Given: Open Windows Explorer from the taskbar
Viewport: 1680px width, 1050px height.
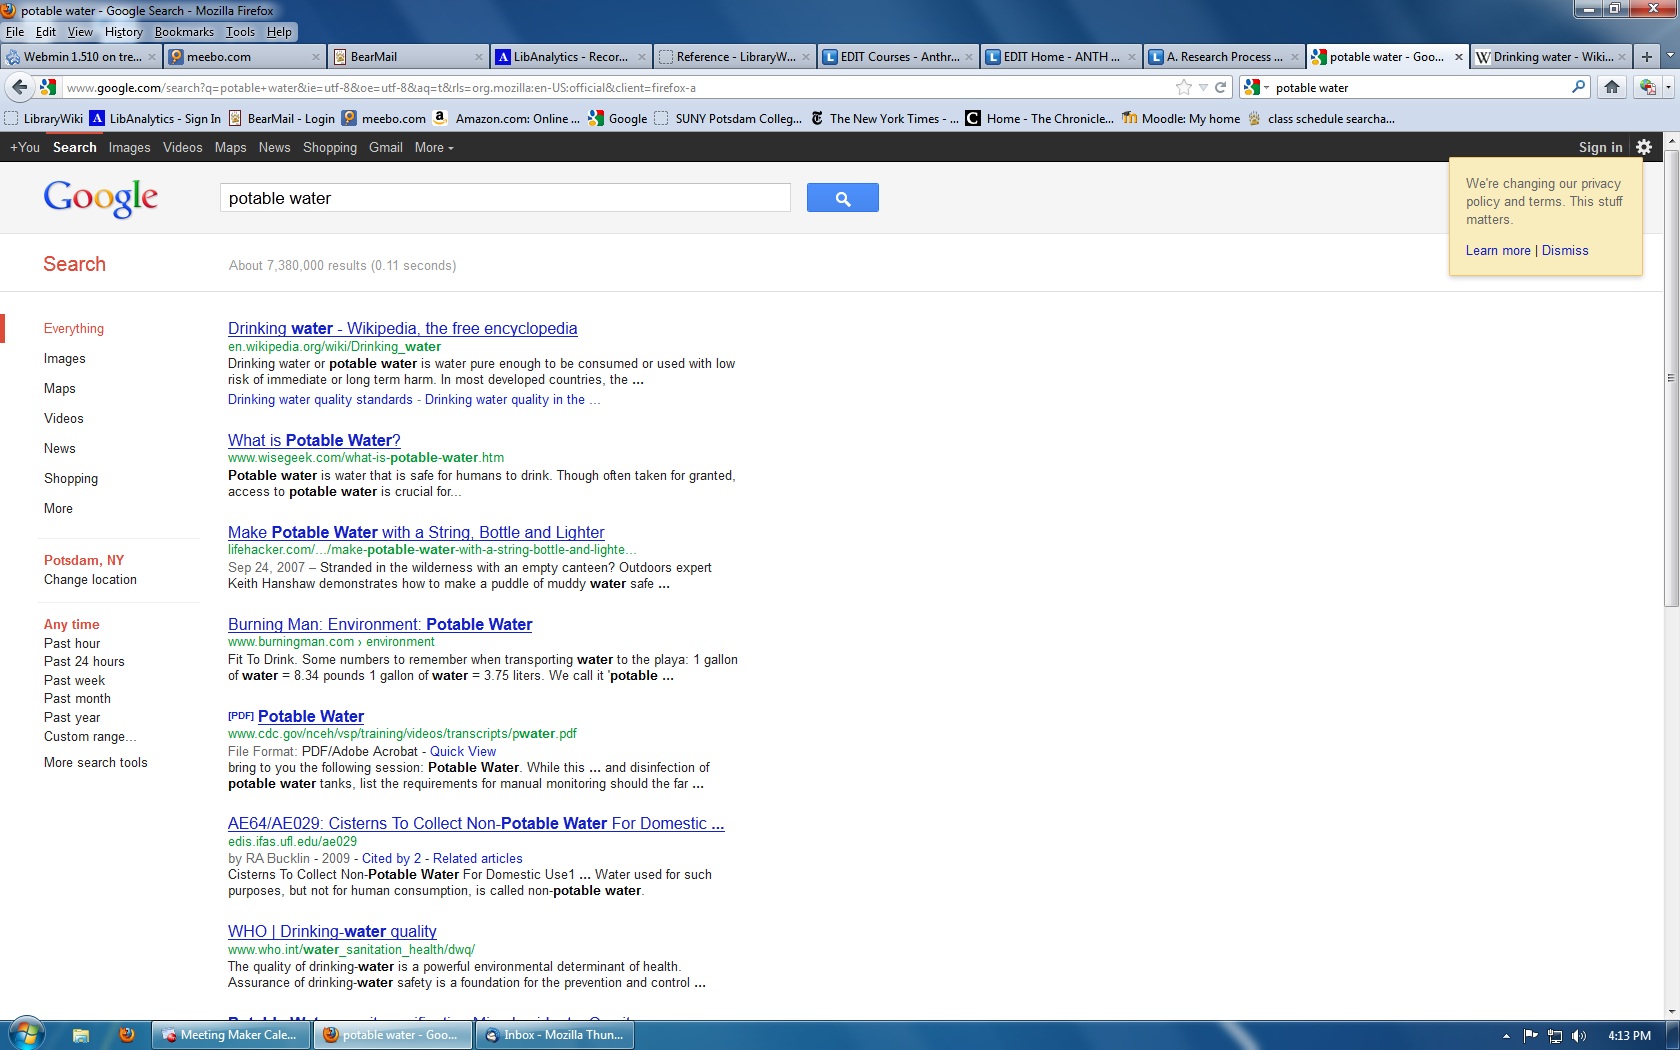Looking at the screenshot, I should point(81,1035).
